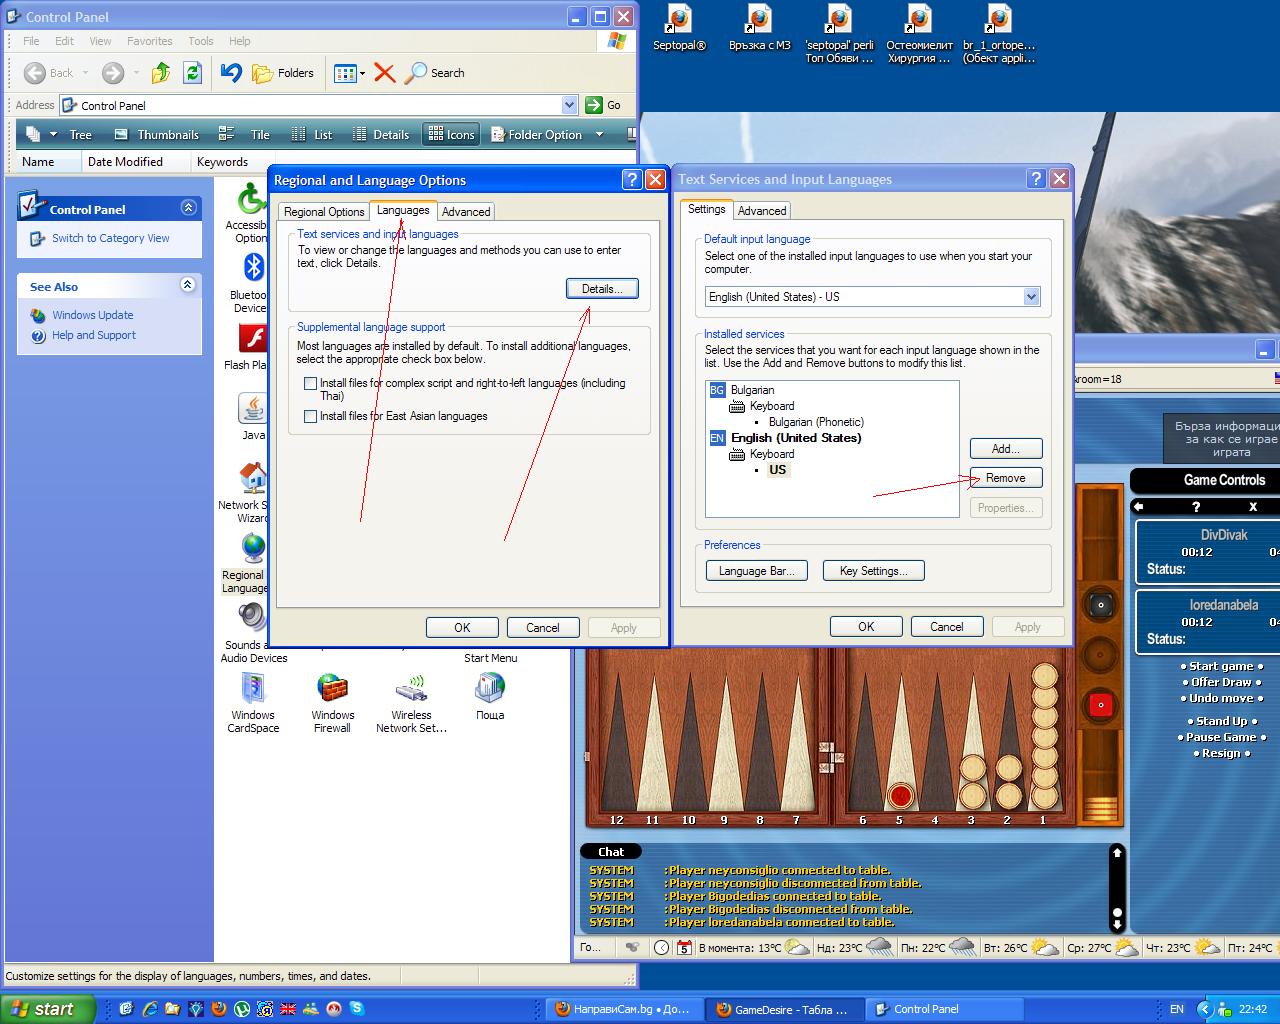Viewport: 1280px width, 1024px height.
Task: Click the Search toolbar icon
Action: pyautogui.click(x=434, y=73)
